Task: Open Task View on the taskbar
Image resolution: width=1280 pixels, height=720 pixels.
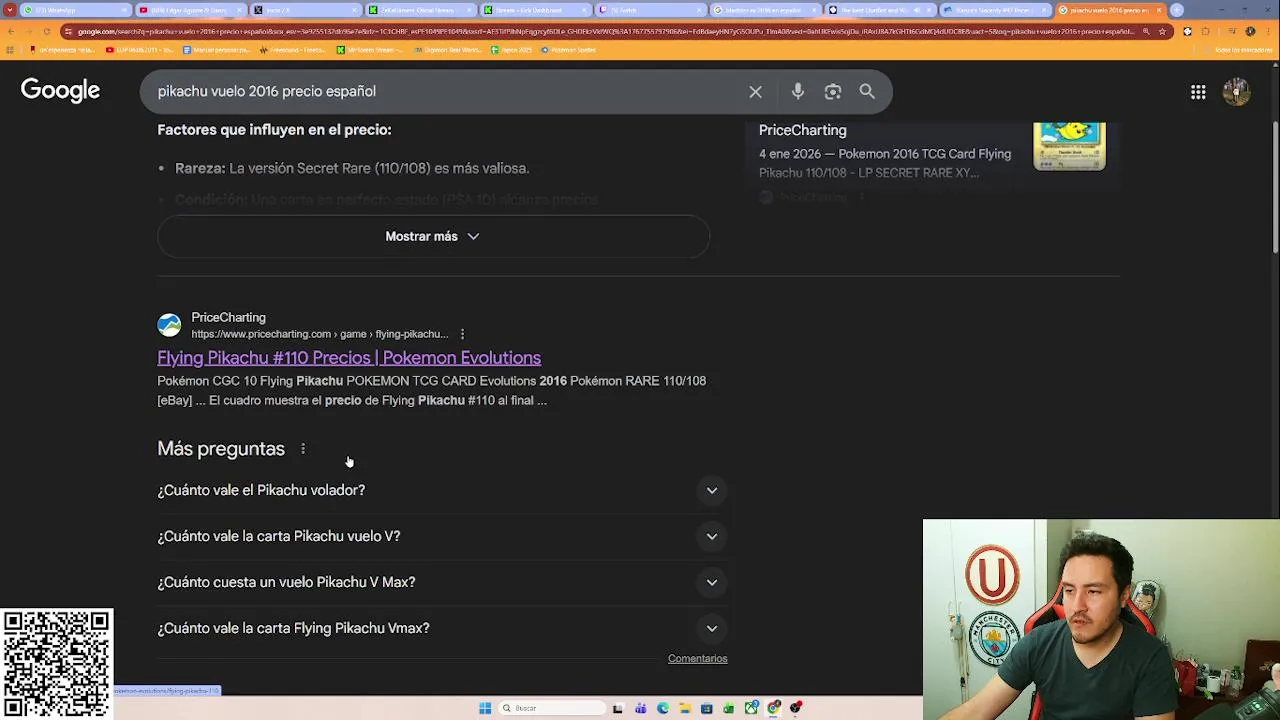Action: point(618,708)
